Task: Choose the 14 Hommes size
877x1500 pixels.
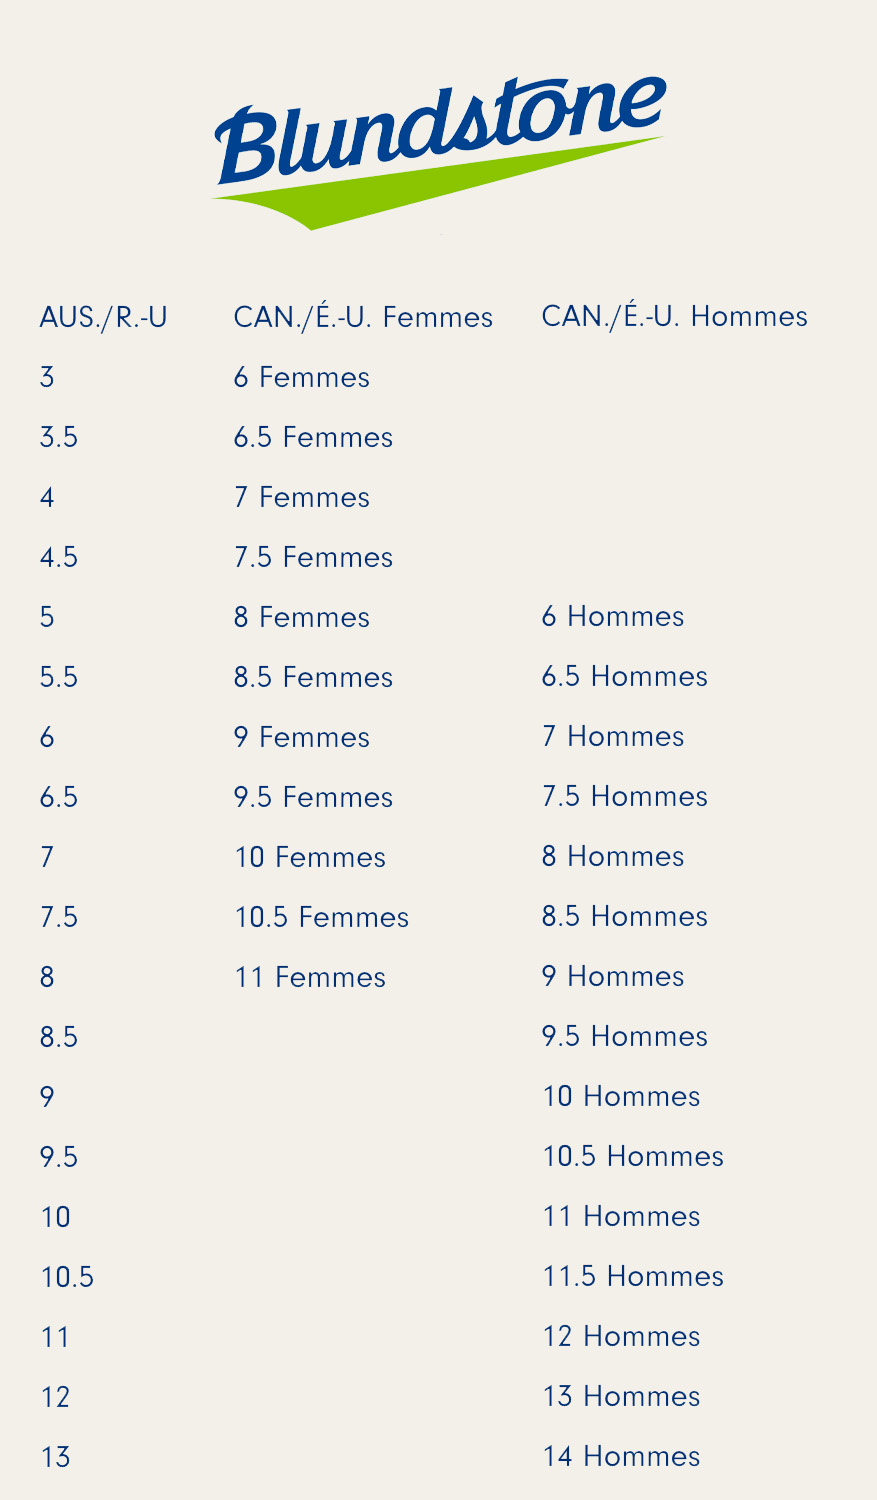Action: (621, 1457)
